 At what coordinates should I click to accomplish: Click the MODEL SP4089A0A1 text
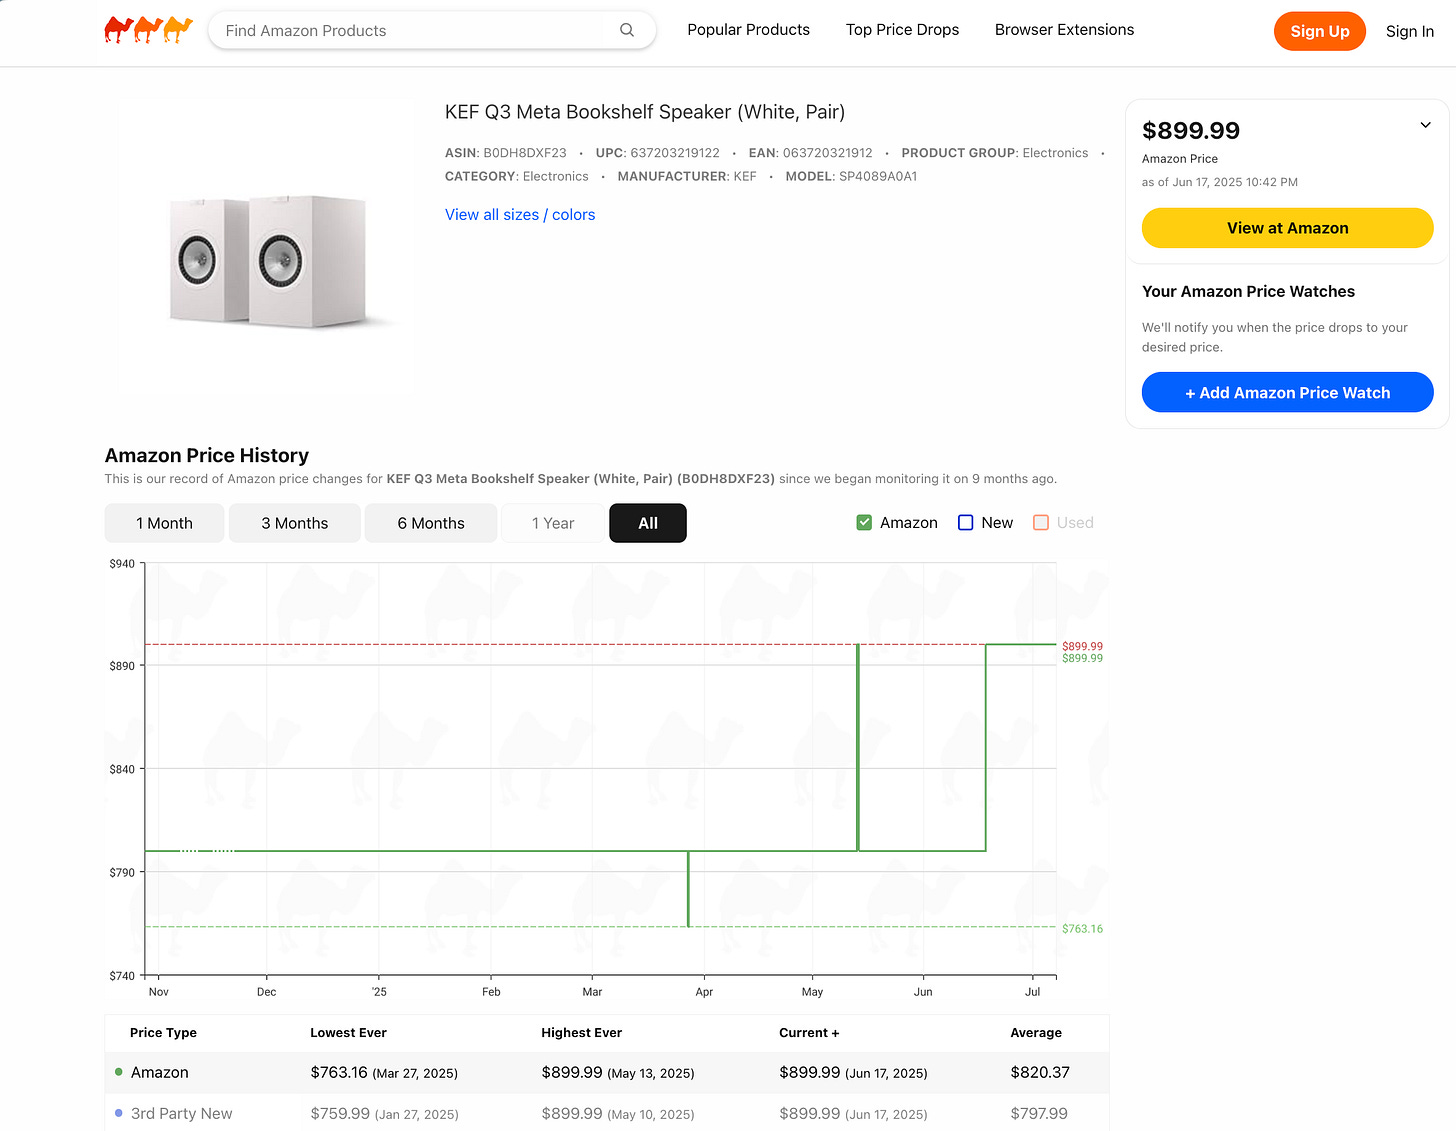851,176
